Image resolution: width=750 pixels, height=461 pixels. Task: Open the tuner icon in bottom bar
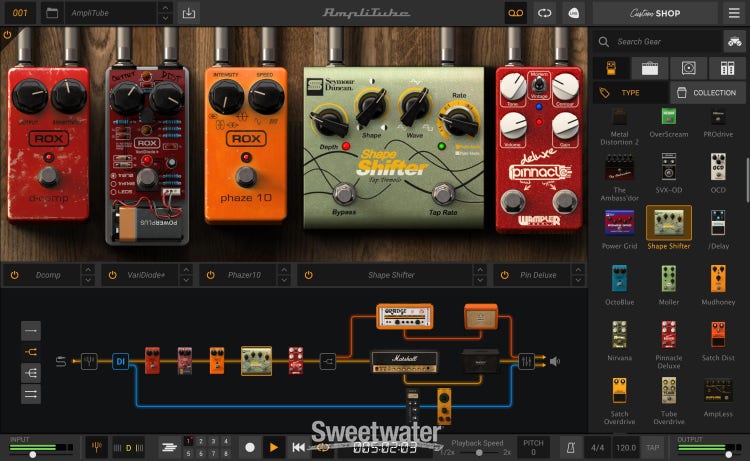tap(98, 447)
